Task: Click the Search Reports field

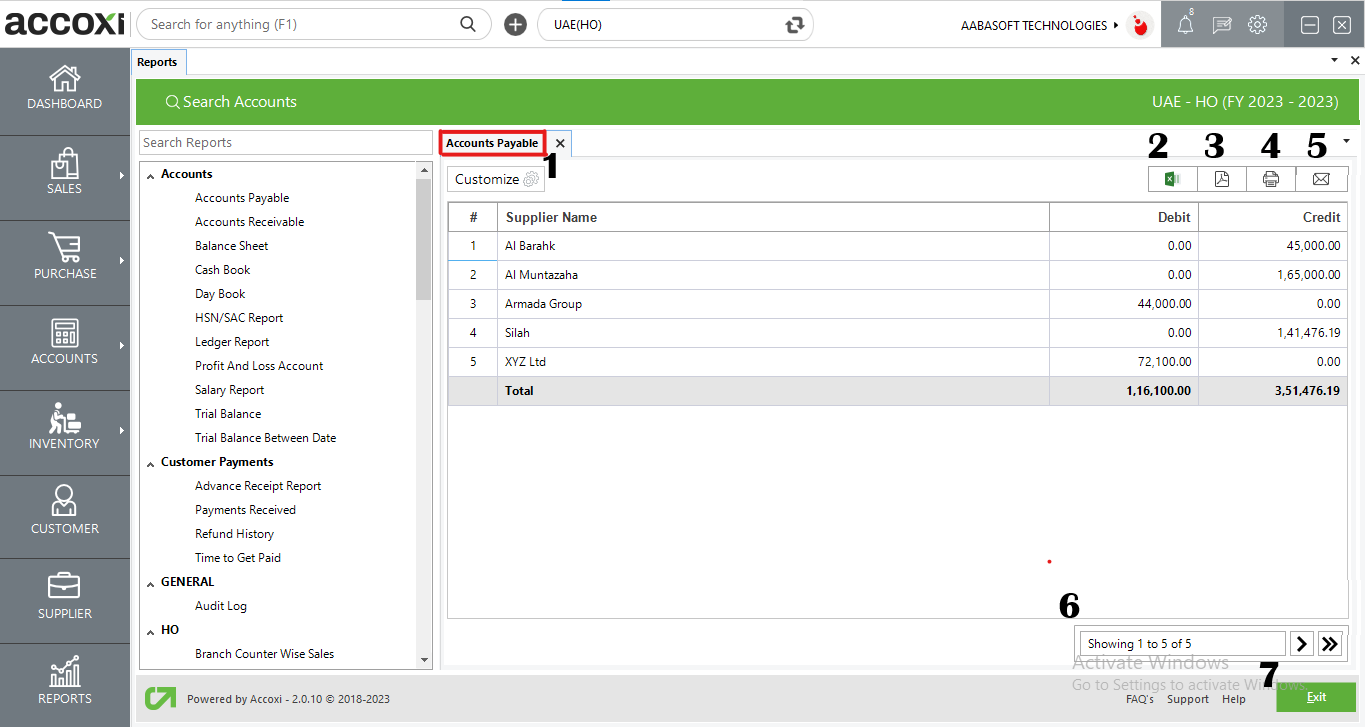Action: 285,143
